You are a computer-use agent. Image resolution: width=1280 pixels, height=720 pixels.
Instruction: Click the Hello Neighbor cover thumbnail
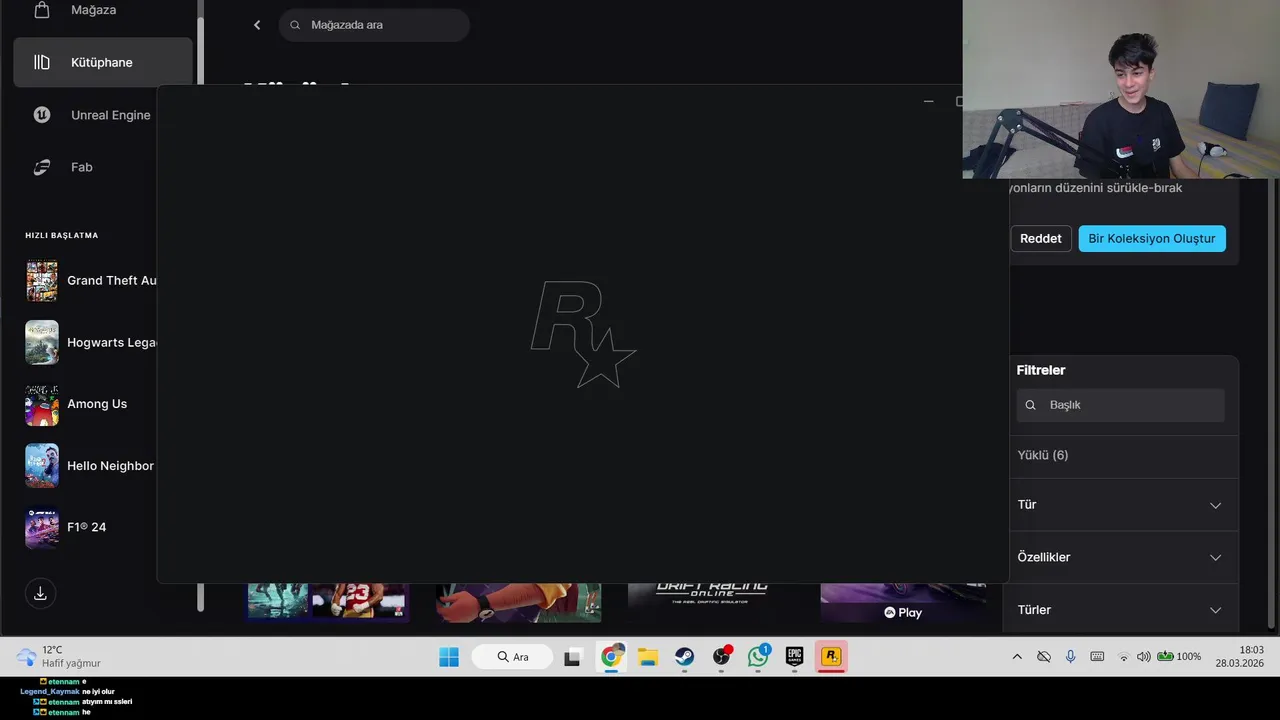tap(42, 466)
